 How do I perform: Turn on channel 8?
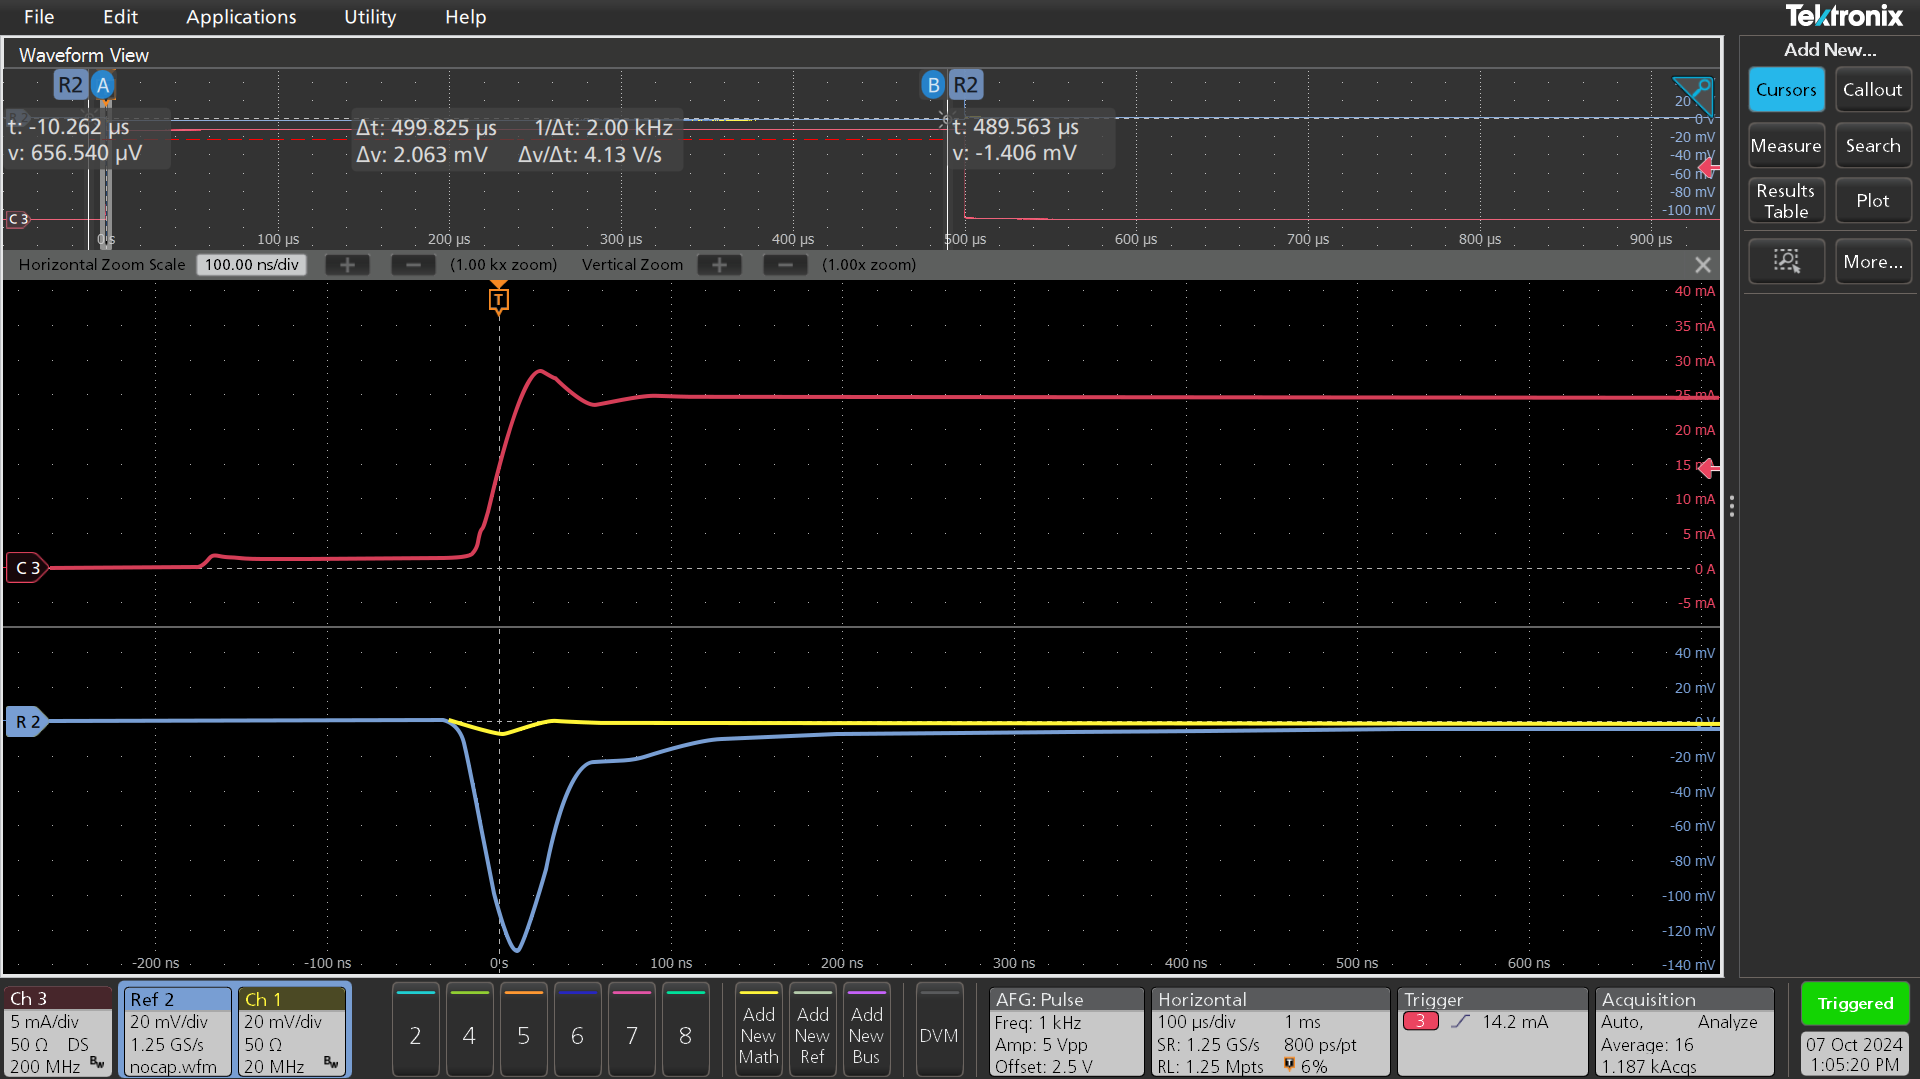point(685,1031)
